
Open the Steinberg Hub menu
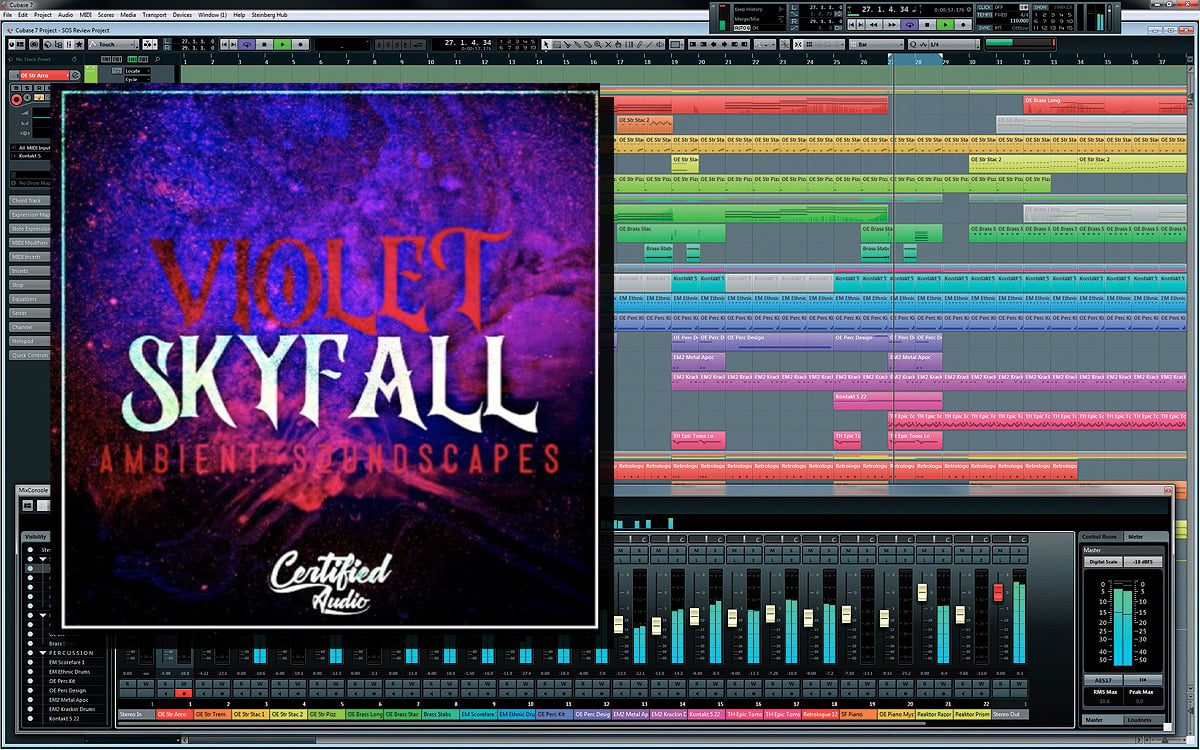click(269, 15)
